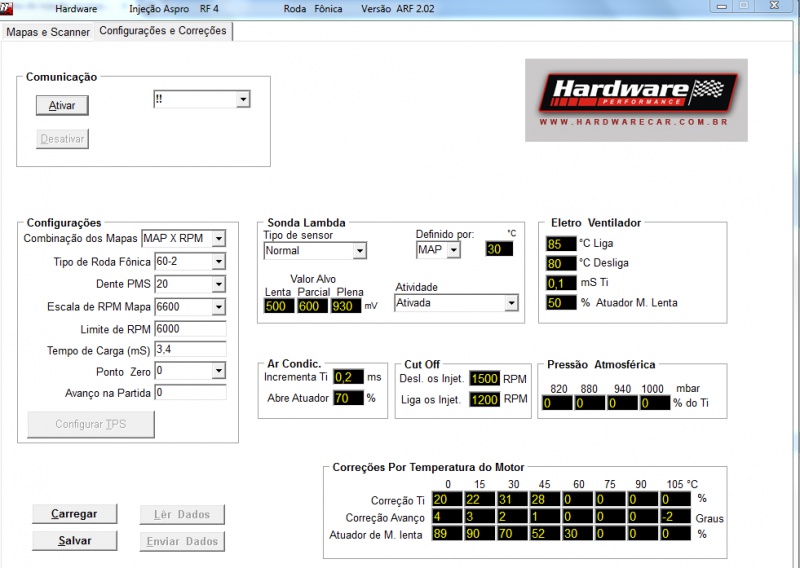Edit Parcial target value 600

[312, 306]
